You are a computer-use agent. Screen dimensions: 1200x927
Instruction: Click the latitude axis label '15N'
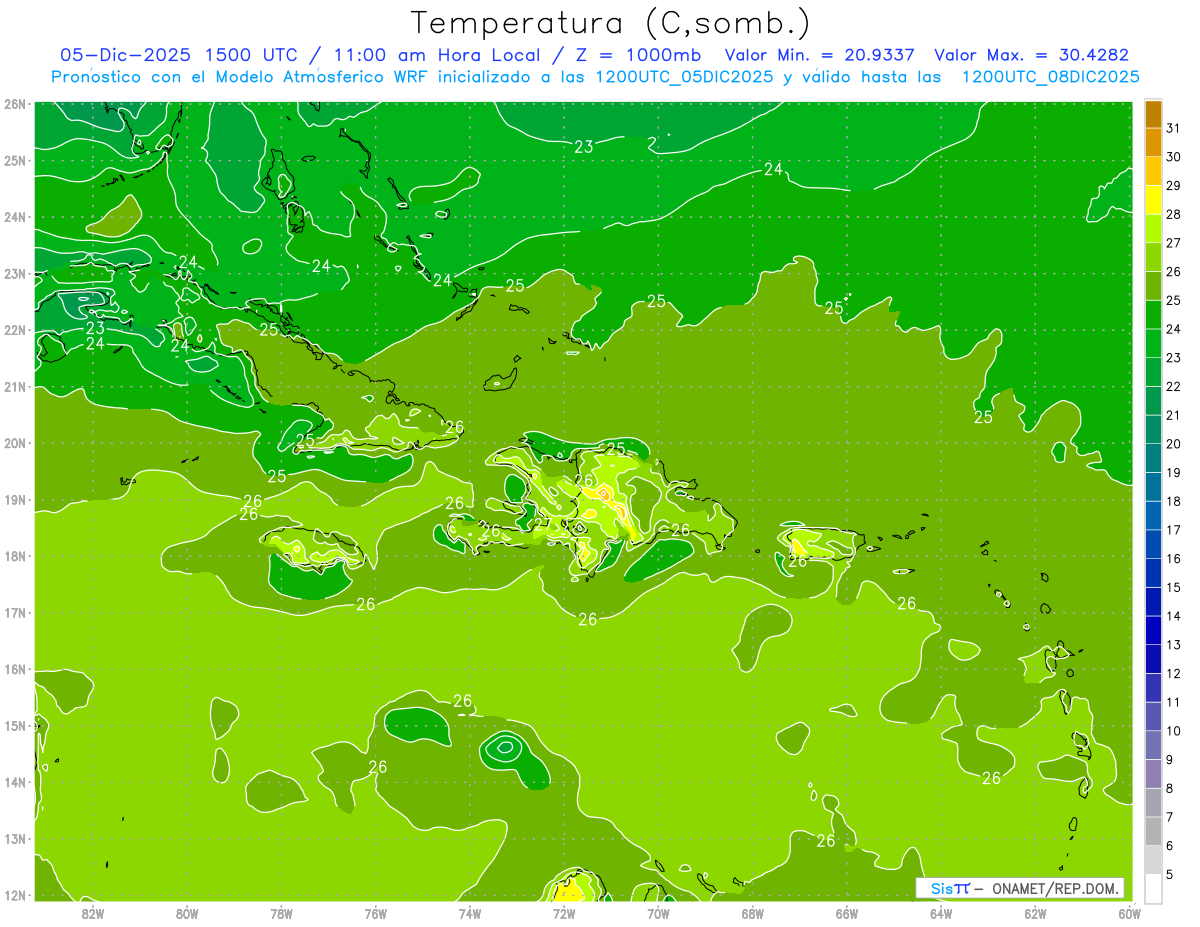pos(14,725)
